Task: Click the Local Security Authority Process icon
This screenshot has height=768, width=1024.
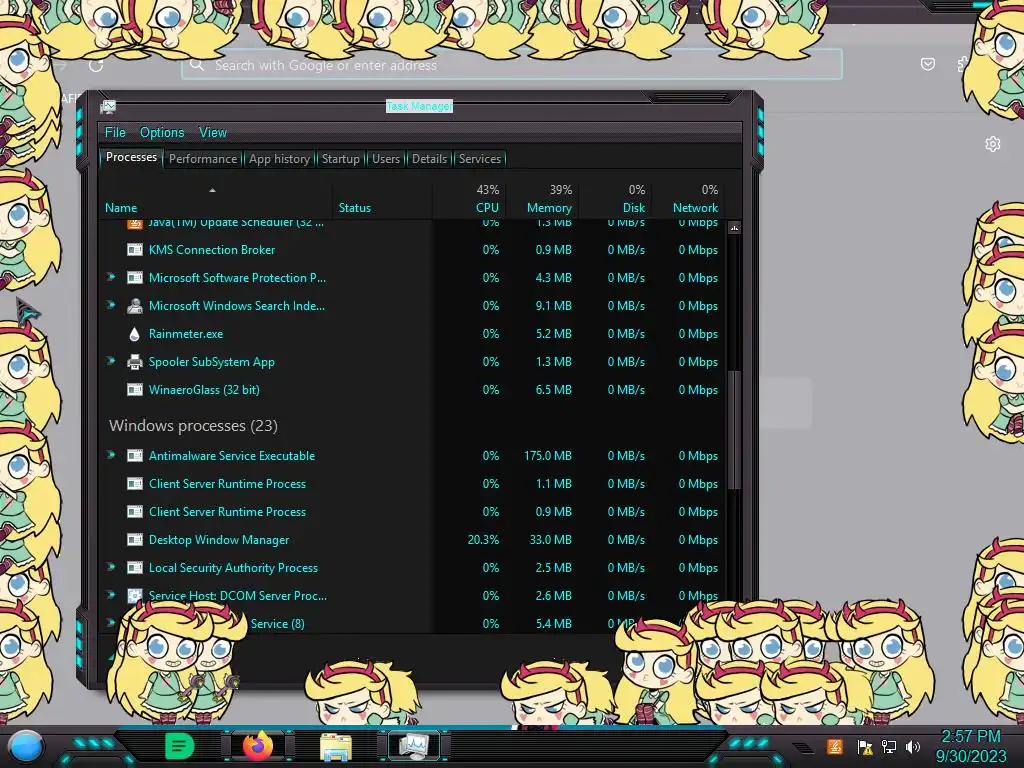Action: click(x=135, y=568)
